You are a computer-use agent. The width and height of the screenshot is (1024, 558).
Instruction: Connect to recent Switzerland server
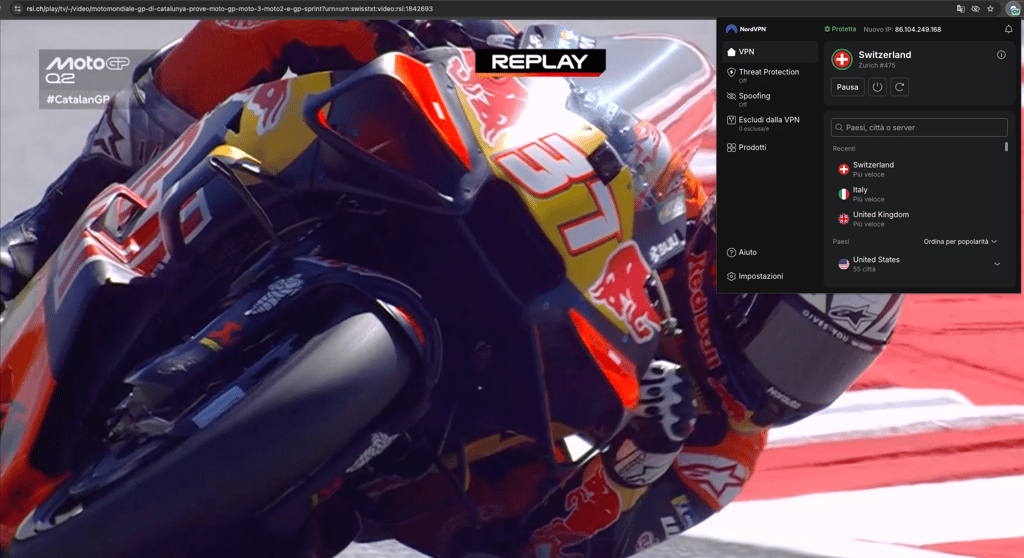click(918, 169)
